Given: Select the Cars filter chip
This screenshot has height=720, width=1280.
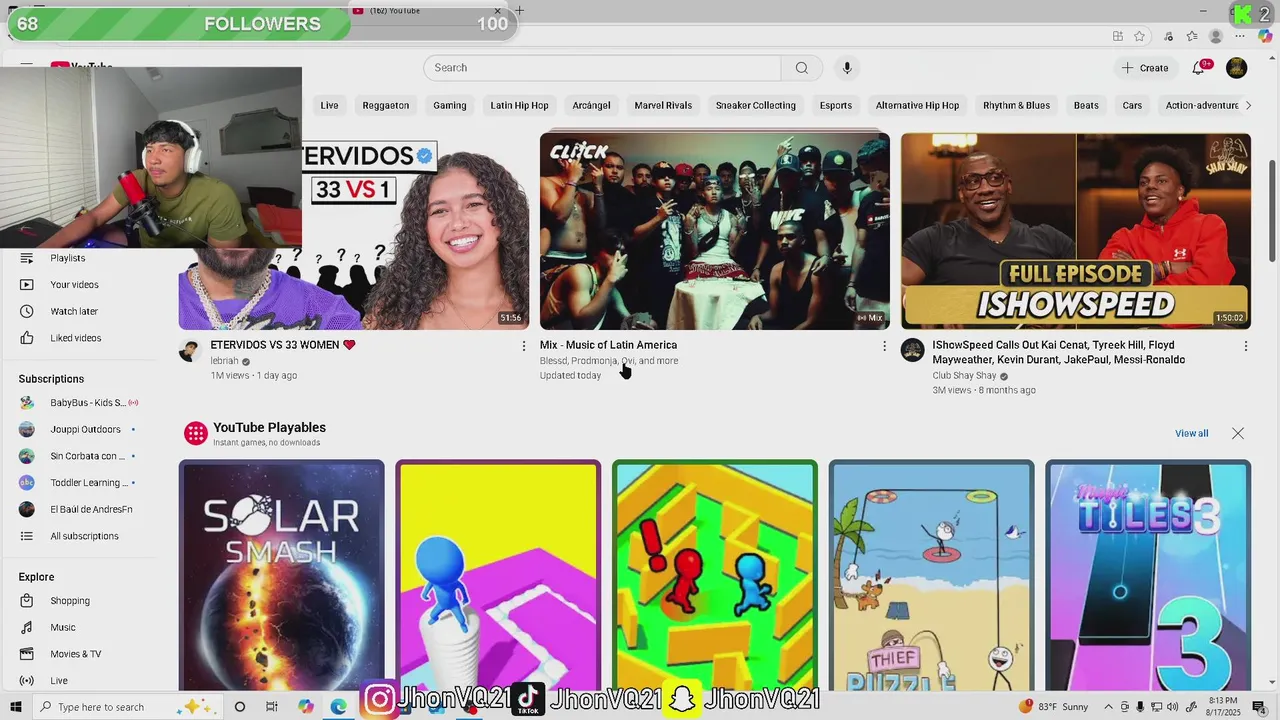Looking at the screenshot, I should 1132,105.
